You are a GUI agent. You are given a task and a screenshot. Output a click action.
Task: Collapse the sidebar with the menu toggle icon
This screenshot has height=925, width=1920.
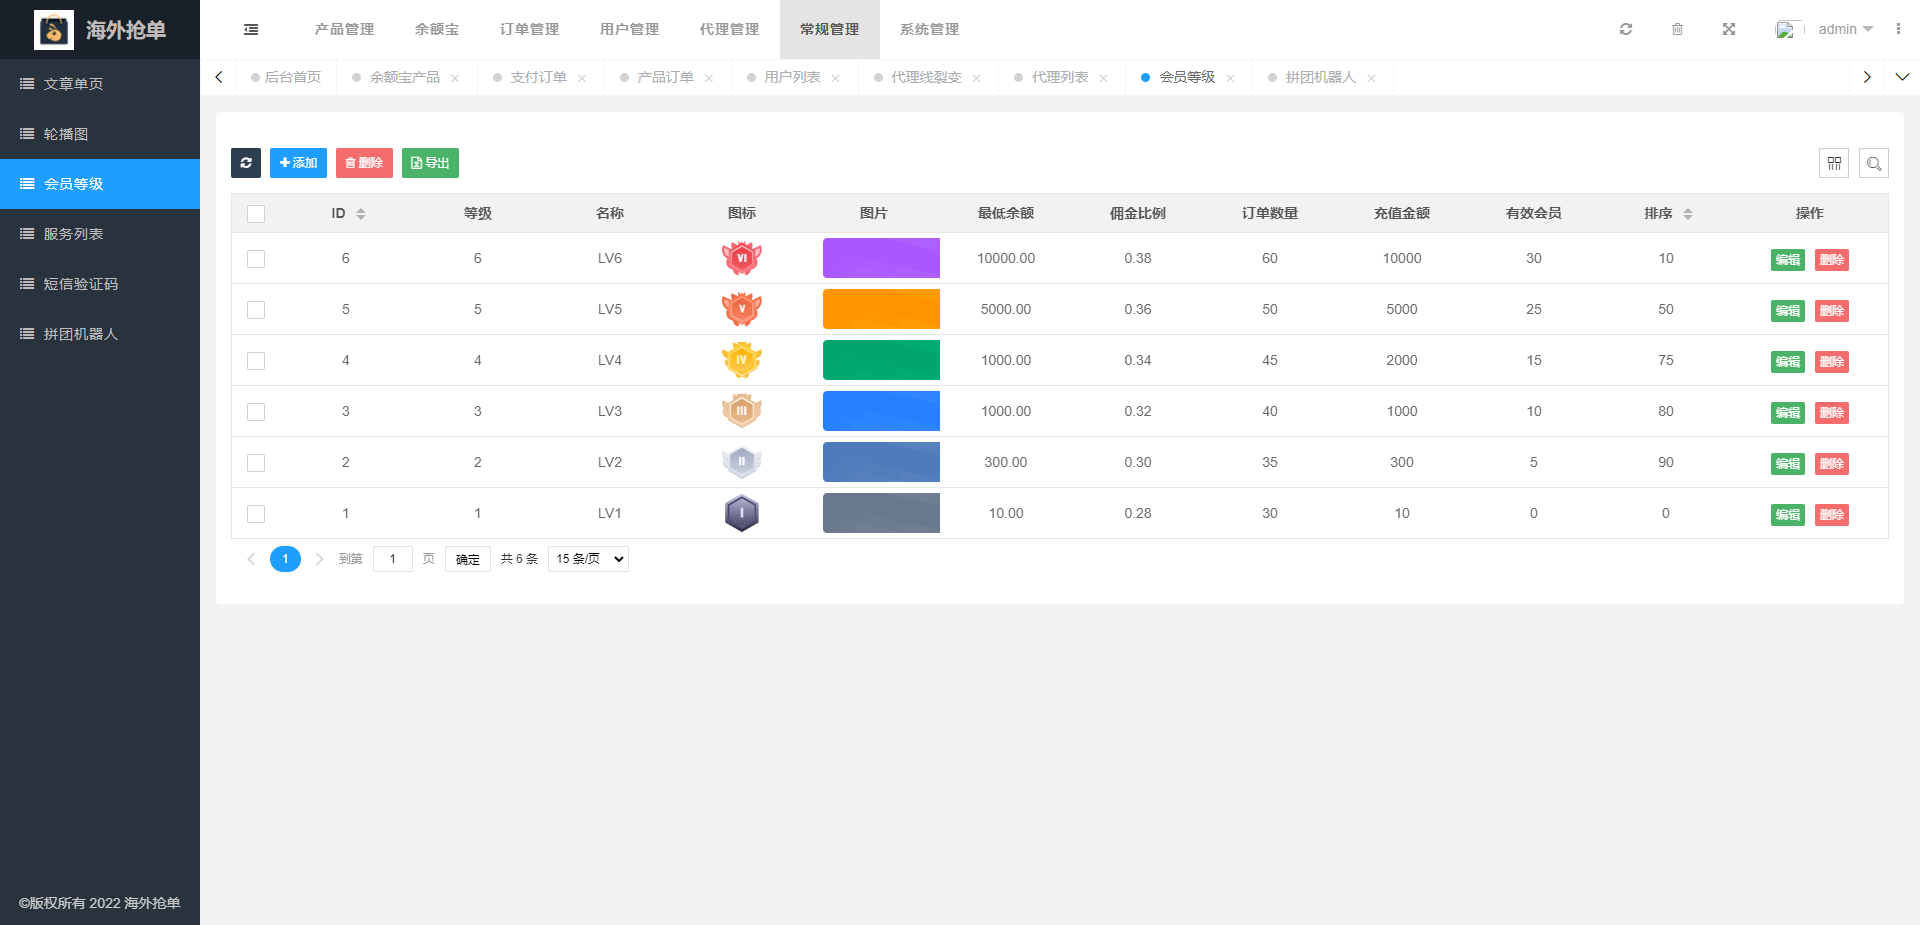(251, 30)
